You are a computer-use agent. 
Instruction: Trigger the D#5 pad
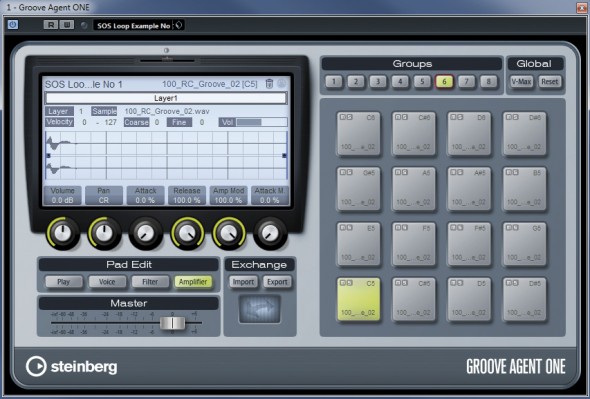pos(525,299)
